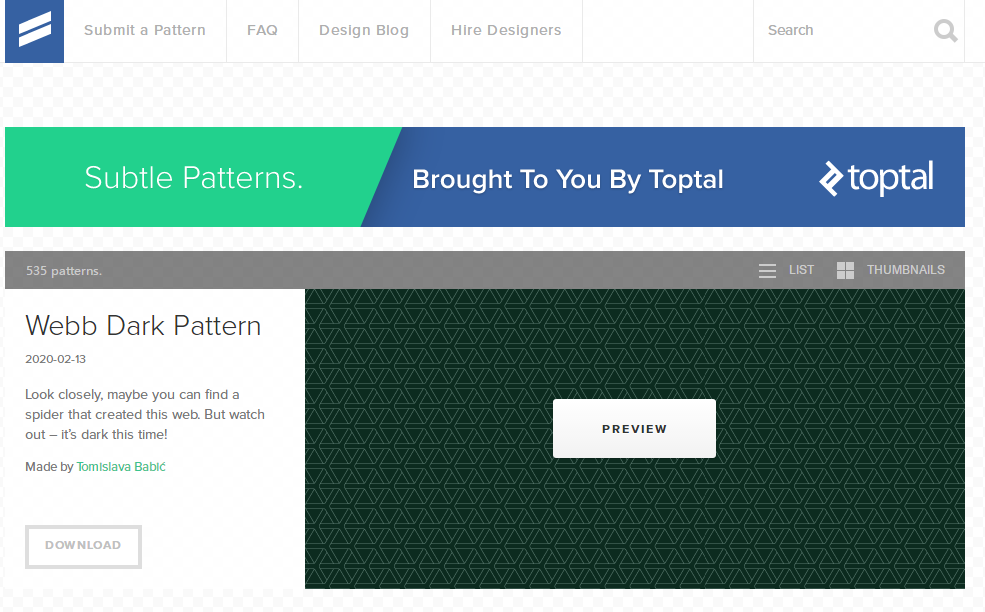Click the search magnifier icon
This screenshot has height=612, width=985.
(945, 30)
